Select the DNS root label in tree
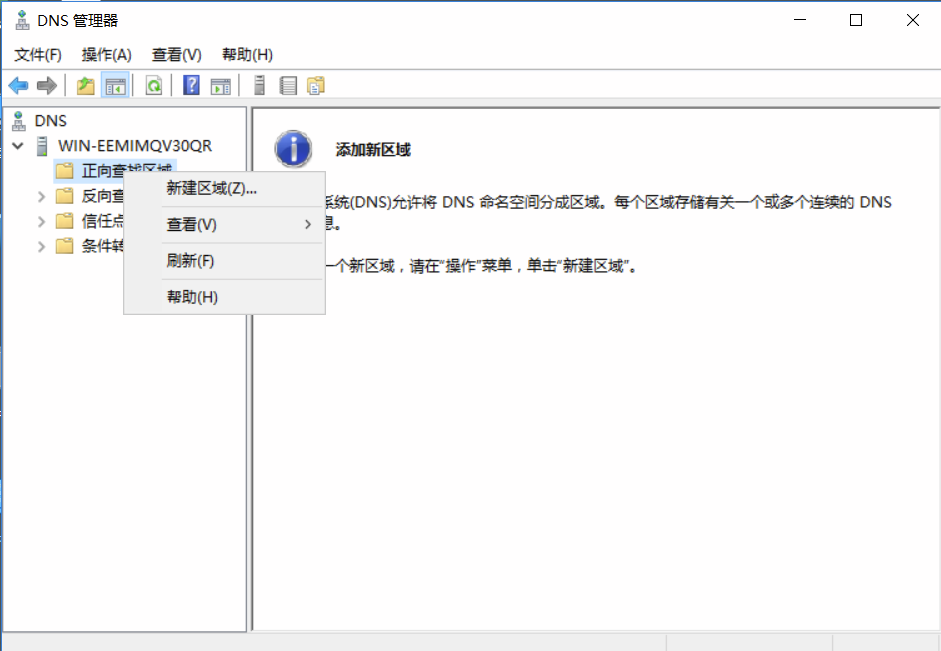 point(50,121)
